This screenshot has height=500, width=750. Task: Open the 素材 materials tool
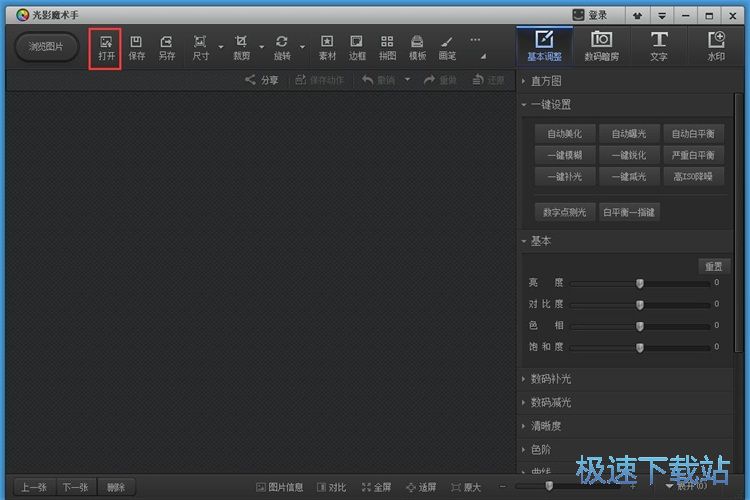click(327, 48)
